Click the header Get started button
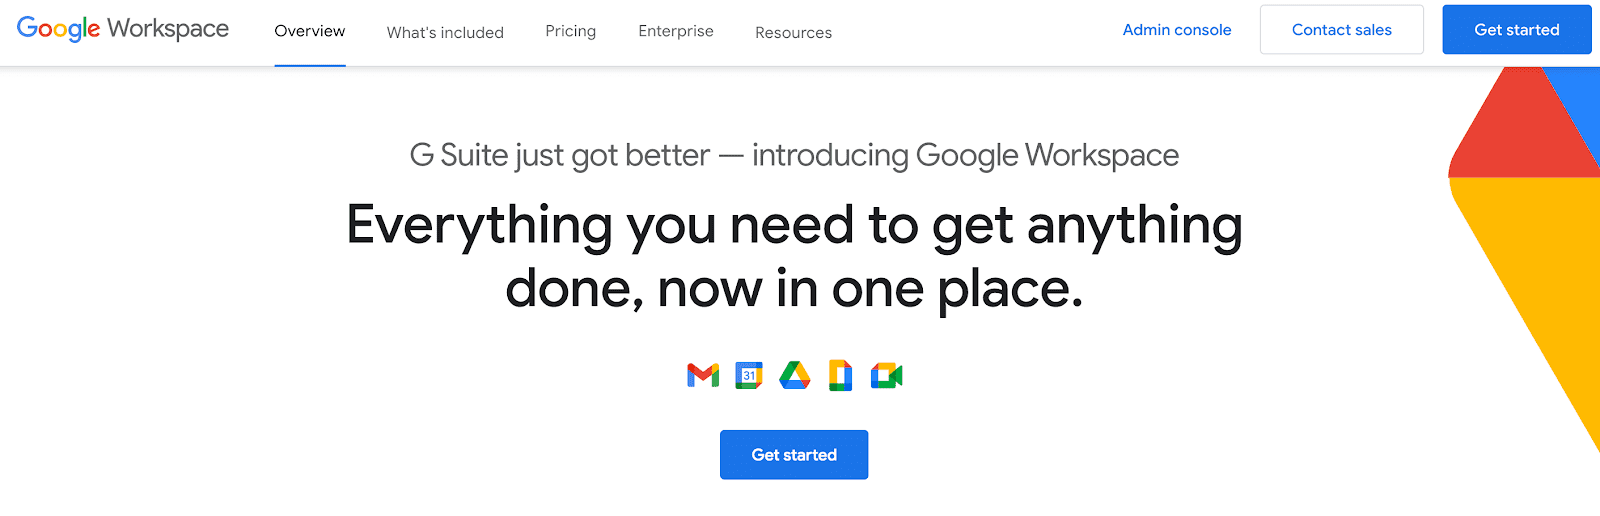Viewport: 1600px width, 516px height. tap(1517, 30)
